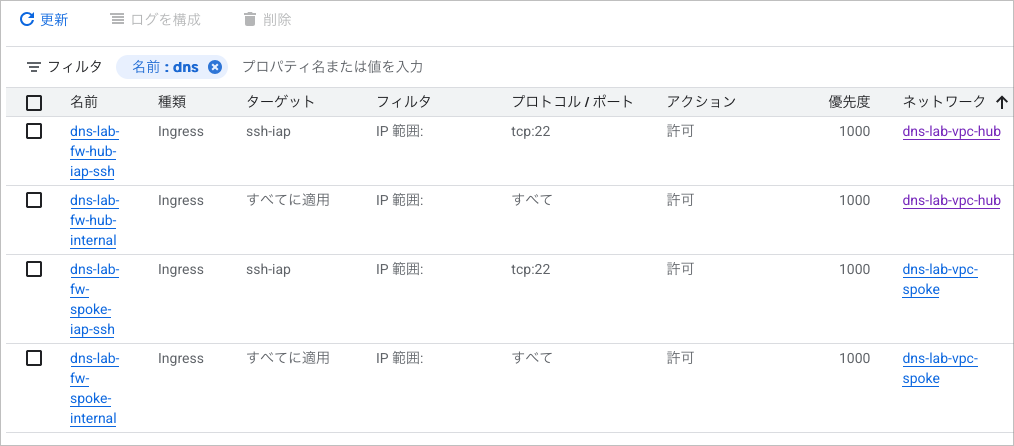Image resolution: width=1014 pixels, height=446 pixels.
Task: Remove the 名前 : dns filter chip
Action: 215,67
